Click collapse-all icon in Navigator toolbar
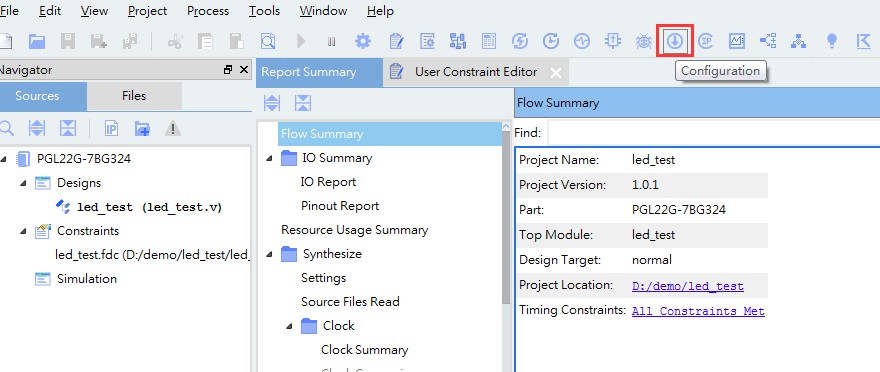The image size is (880, 372). (x=68, y=128)
